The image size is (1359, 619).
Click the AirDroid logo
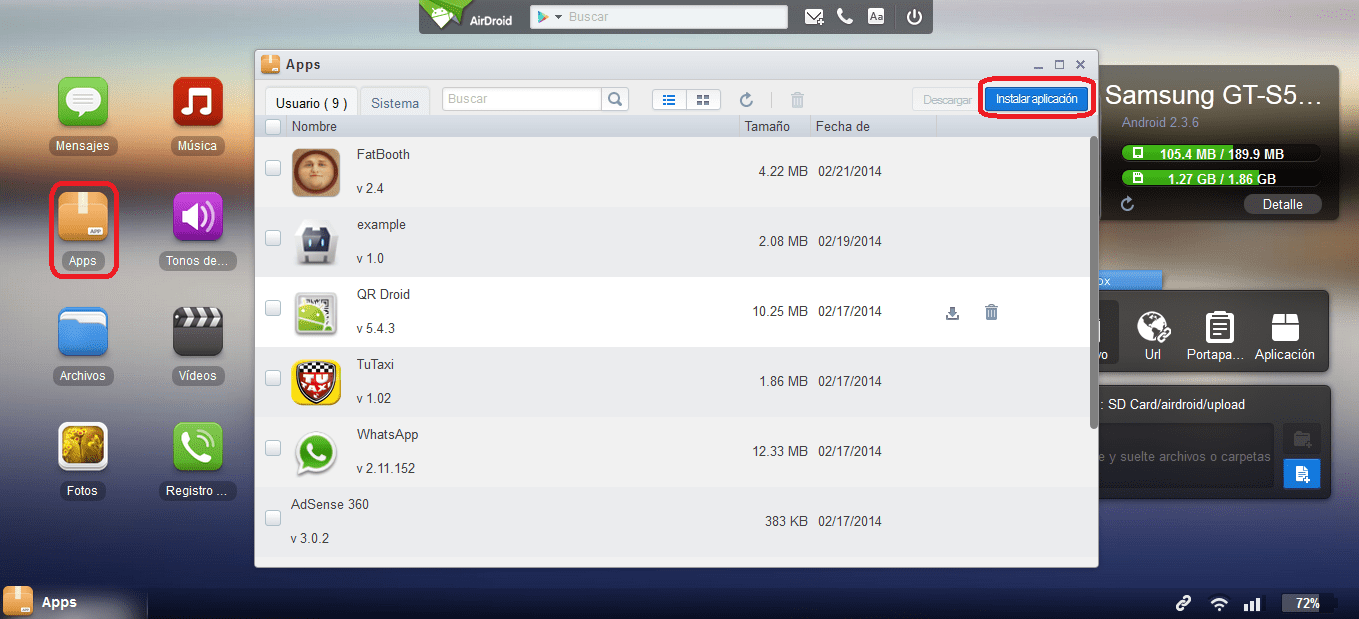(x=467, y=16)
